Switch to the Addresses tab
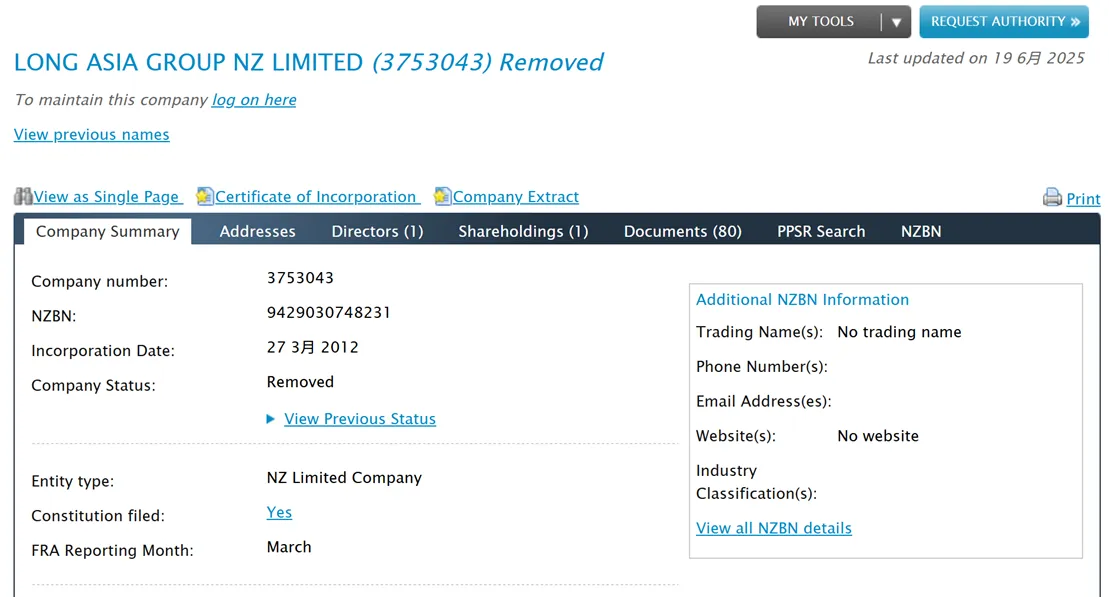 click(257, 231)
